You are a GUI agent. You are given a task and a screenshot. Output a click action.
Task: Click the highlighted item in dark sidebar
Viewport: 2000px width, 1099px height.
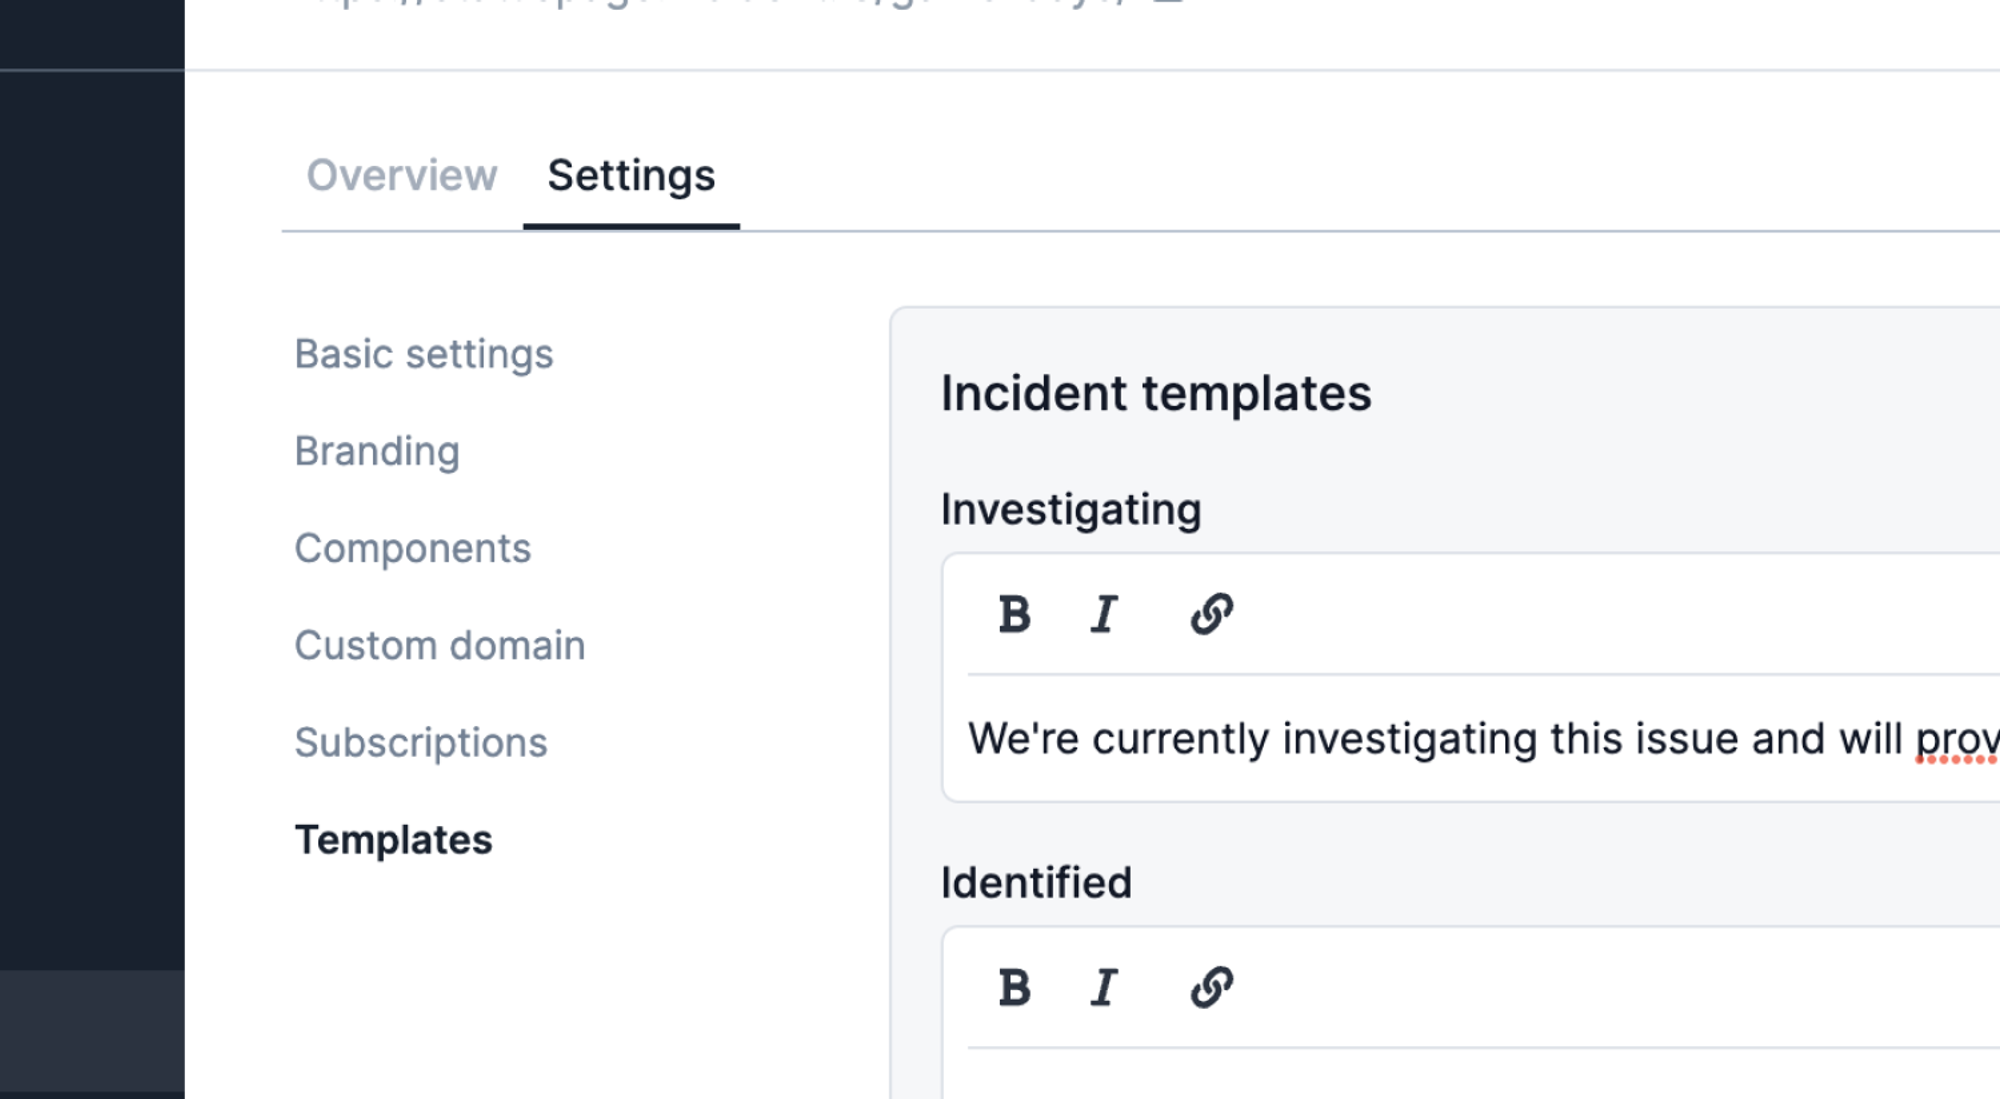[x=92, y=1030]
